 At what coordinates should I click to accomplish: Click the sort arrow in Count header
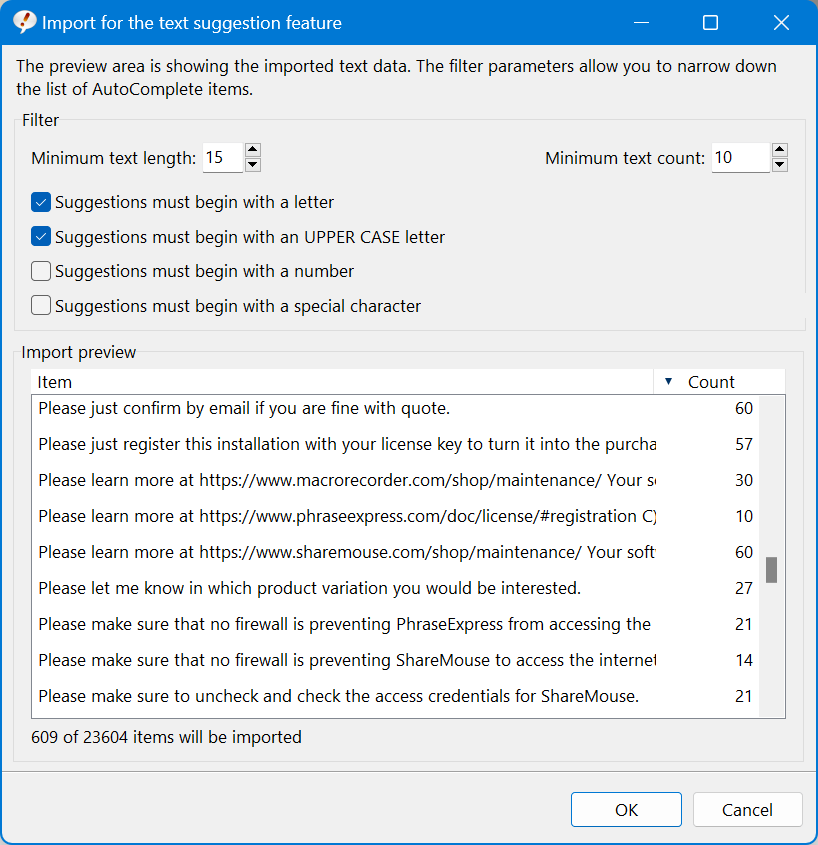[668, 382]
